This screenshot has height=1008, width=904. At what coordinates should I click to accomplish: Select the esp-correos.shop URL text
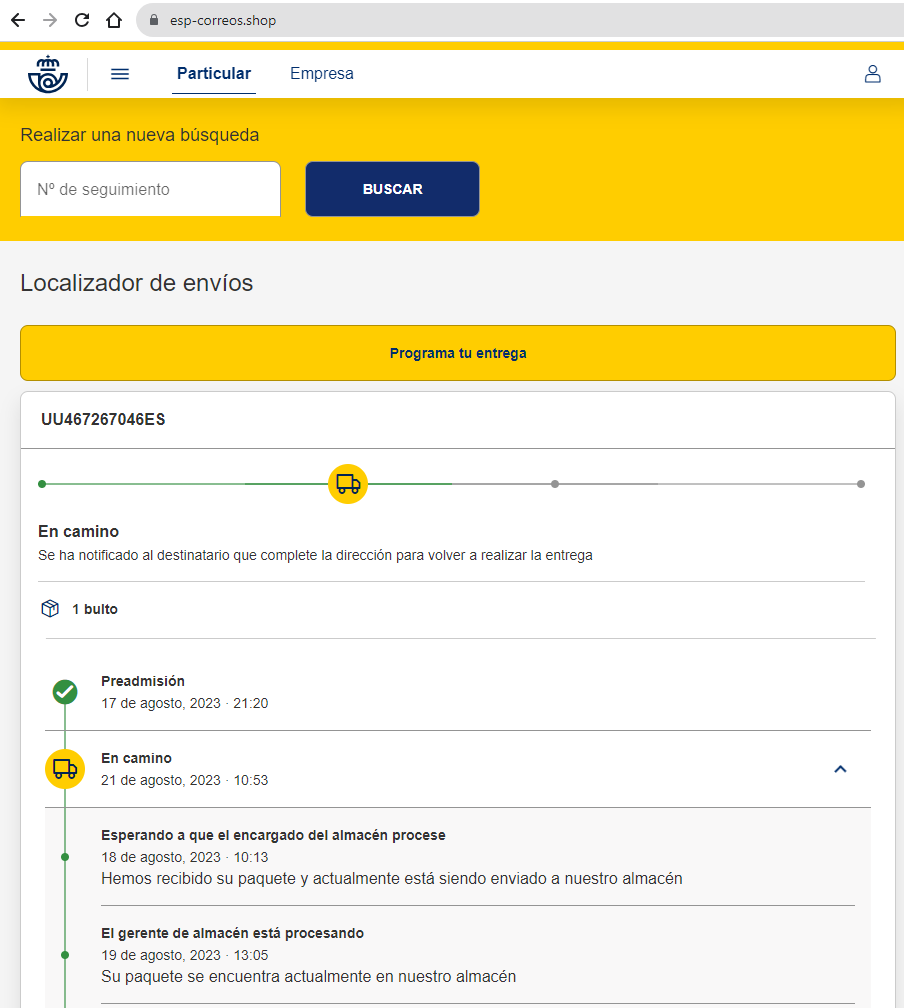click(x=222, y=21)
